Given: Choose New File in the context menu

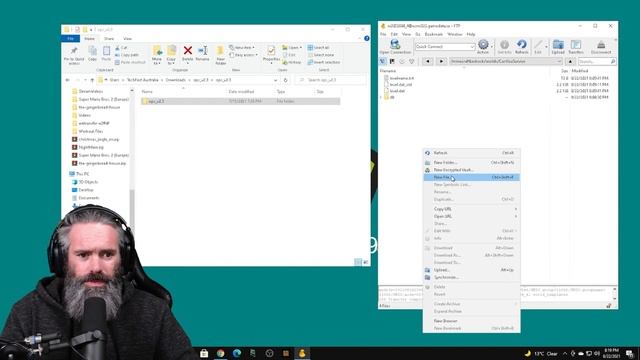Looking at the screenshot, I should [471, 177].
